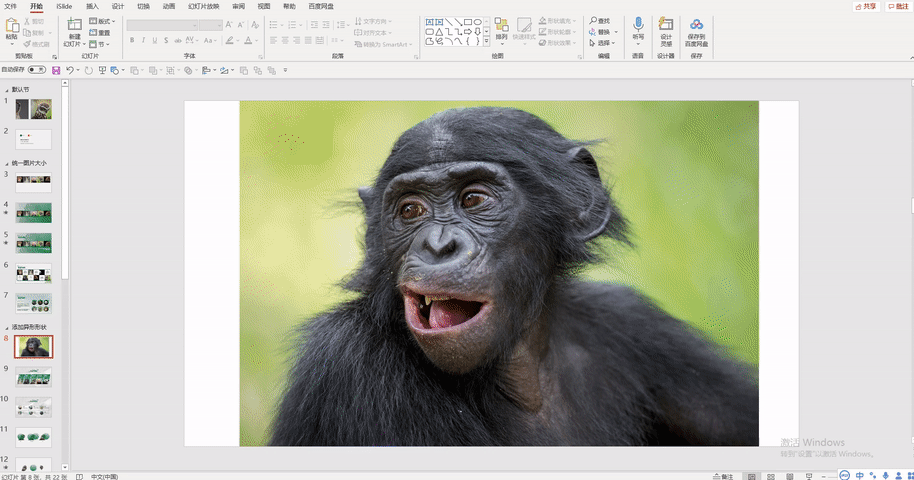Expand the shapes gallery more arrow
This screenshot has width=914, height=480.
tap(486, 42)
